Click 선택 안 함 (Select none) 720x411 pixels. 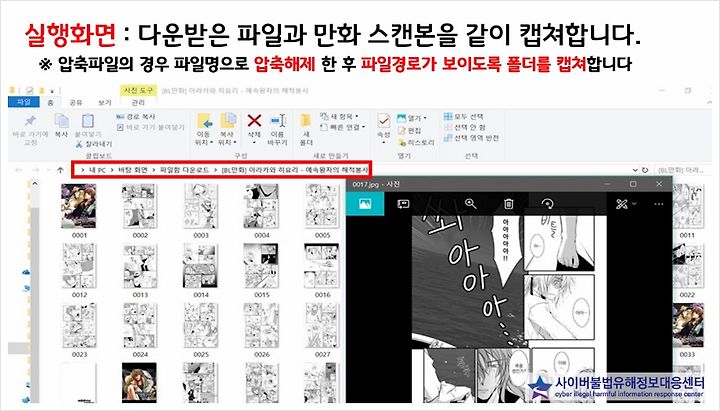point(465,127)
